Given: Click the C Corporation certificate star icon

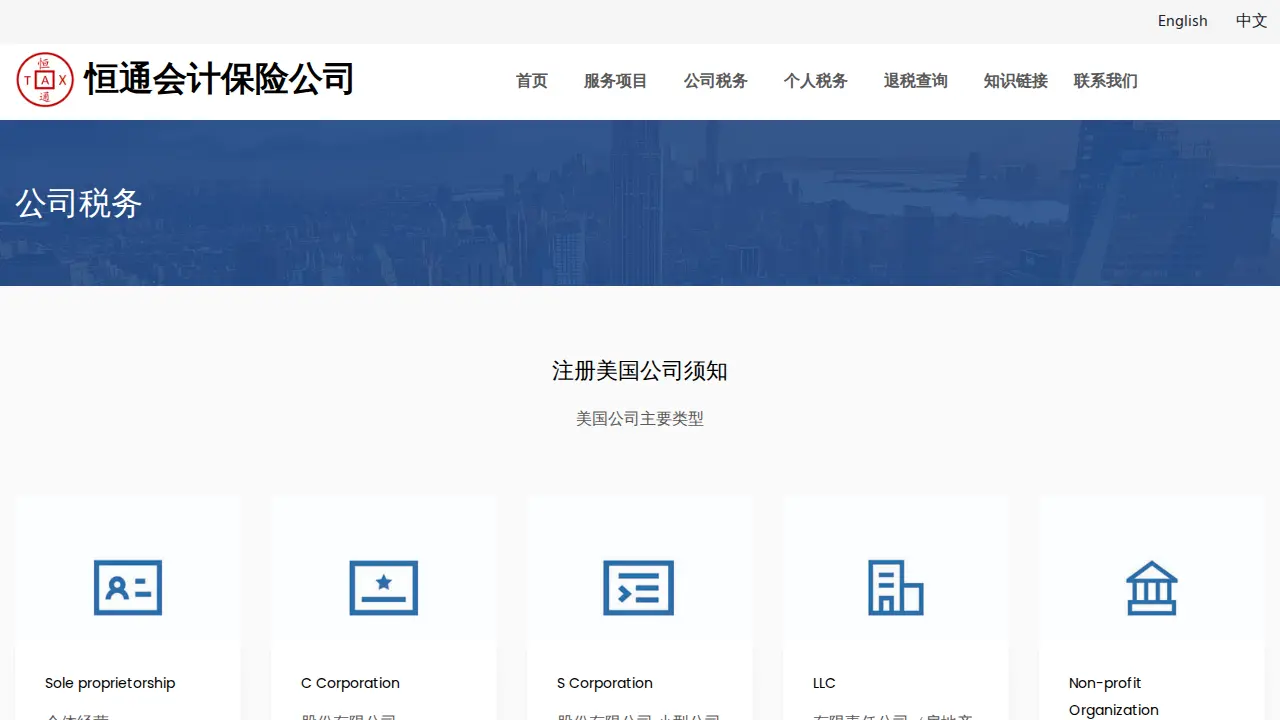Looking at the screenshot, I should pyautogui.click(x=384, y=587).
